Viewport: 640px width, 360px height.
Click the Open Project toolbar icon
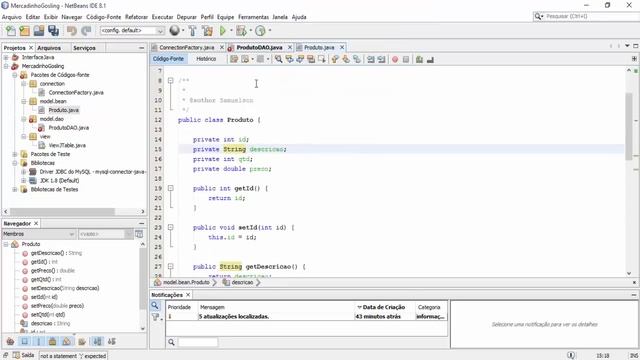39,31
